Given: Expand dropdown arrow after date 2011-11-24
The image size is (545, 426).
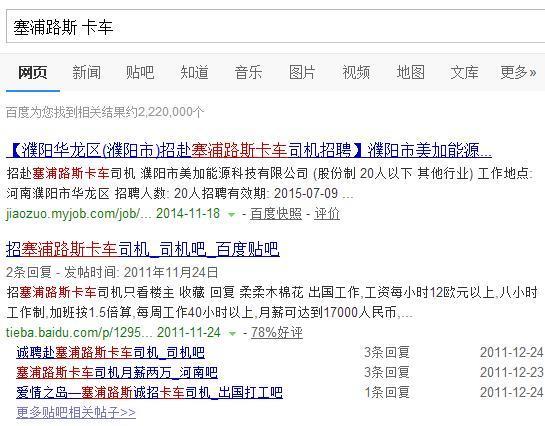Looking at the screenshot, I should (232, 334).
